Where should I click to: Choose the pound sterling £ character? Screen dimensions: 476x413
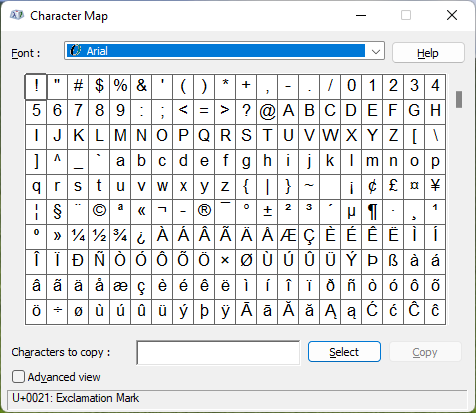pyautogui.click(x=393, y=187)
